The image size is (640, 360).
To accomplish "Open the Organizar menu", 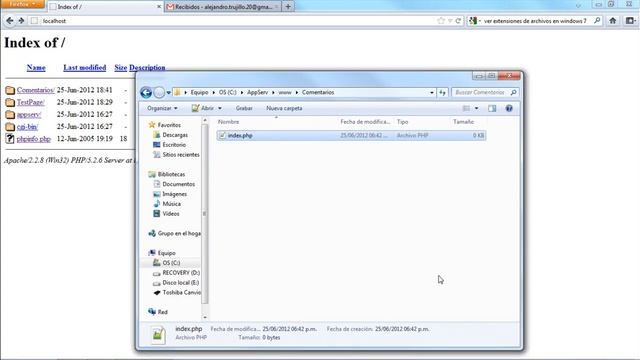I will (x=162, y=108).
